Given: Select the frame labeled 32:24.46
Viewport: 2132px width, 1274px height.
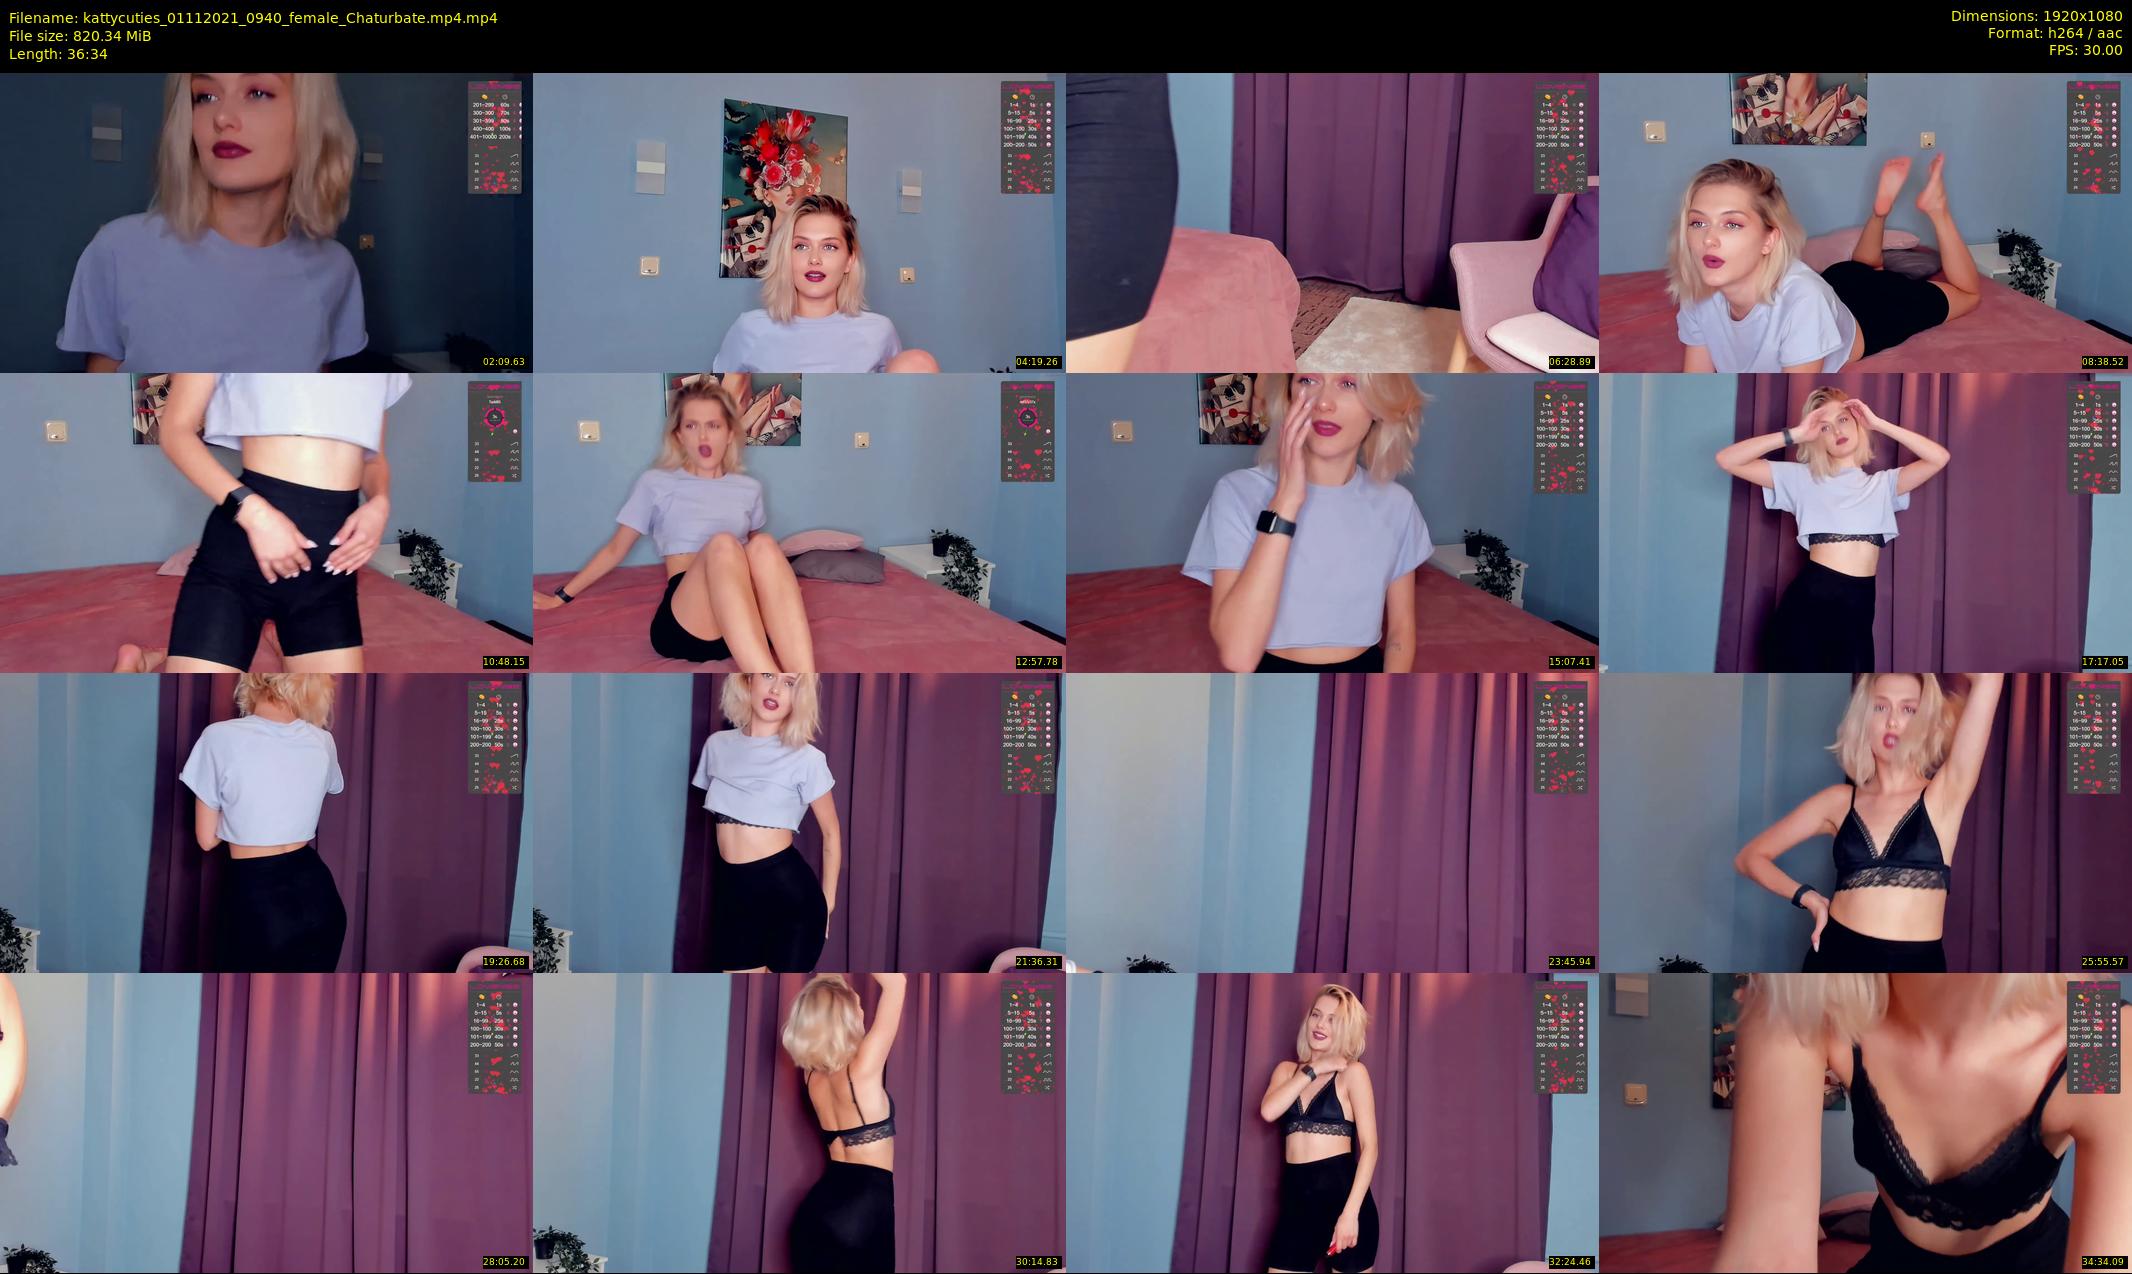Looking at the screenshot, I should [x=1332, y=1122].
